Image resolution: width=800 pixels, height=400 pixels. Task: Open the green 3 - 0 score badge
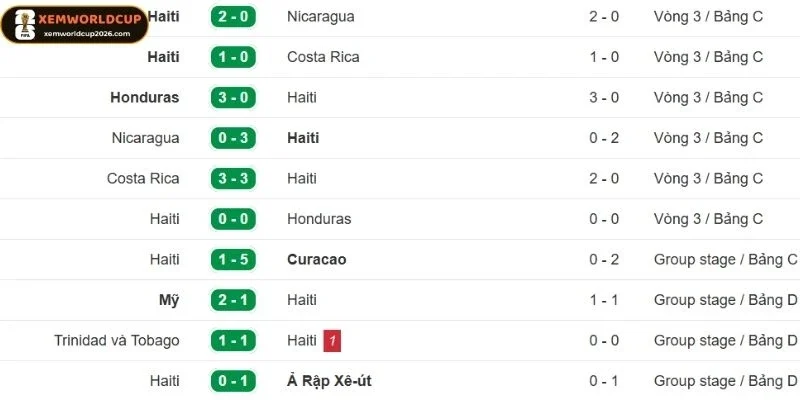pos(232,98)
